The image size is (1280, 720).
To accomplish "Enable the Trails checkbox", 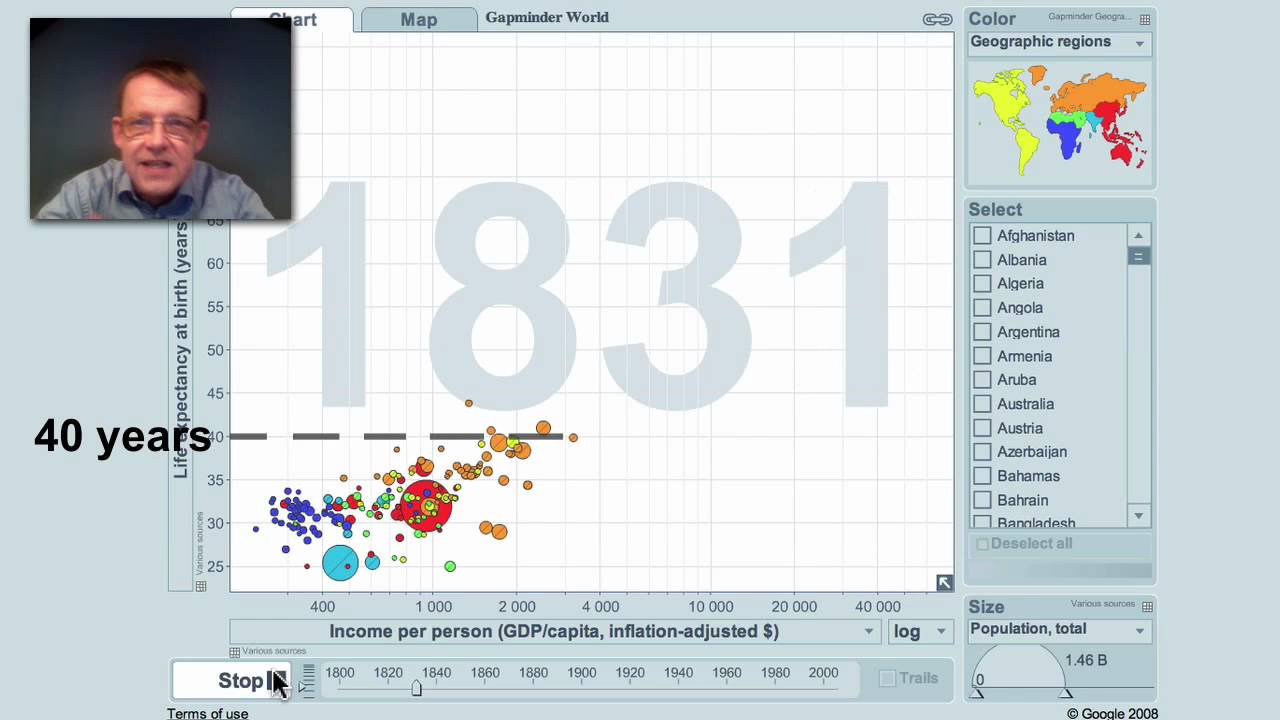I will tap(887, 678).
